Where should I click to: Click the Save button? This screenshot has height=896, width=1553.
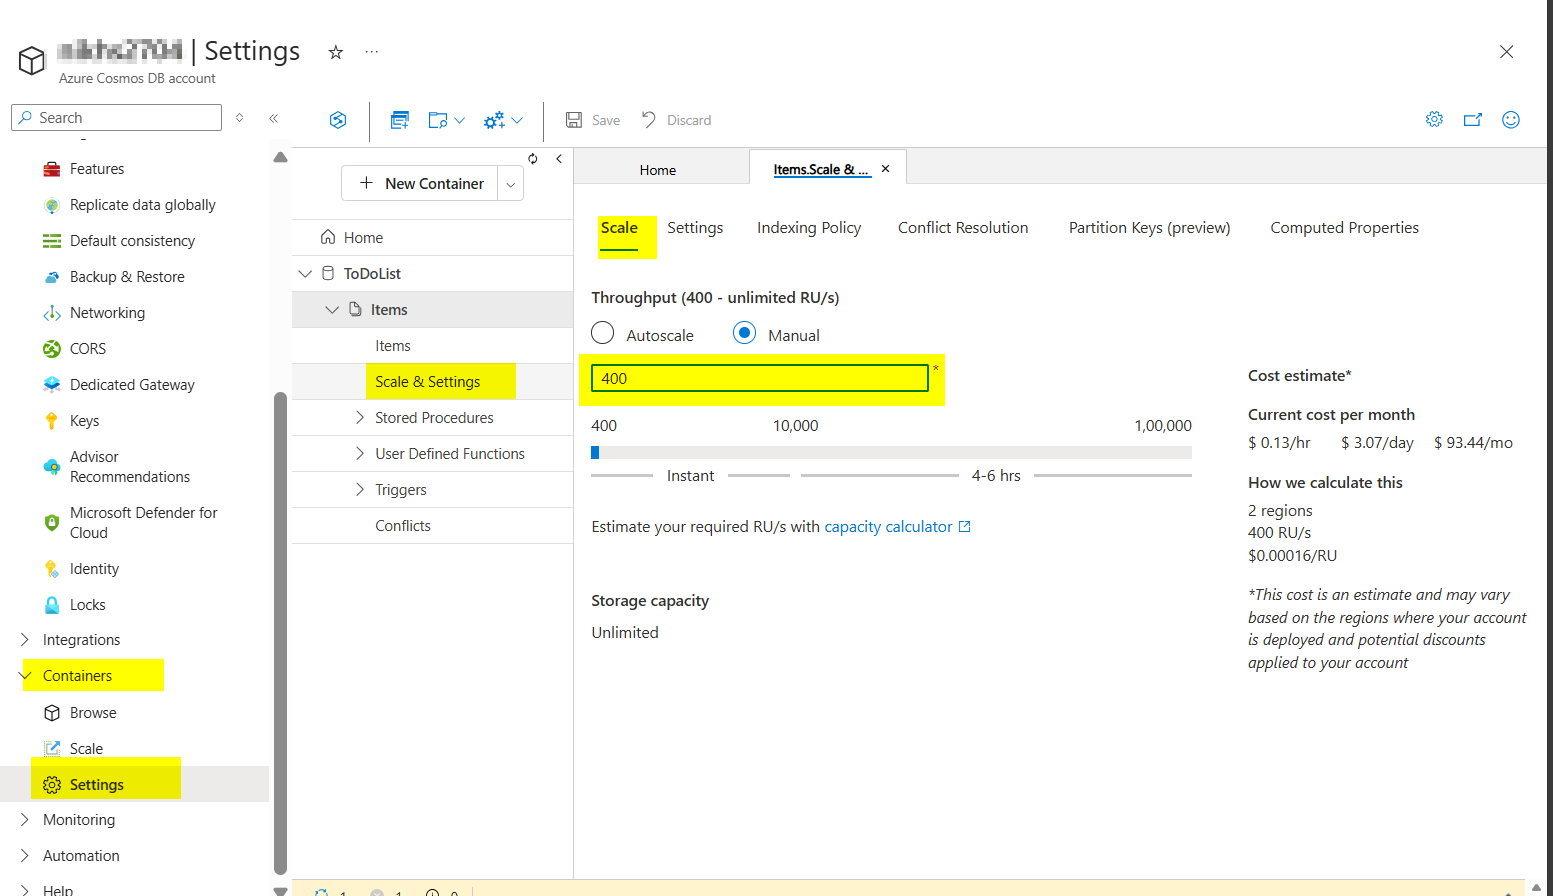click(x=593, y=120)
